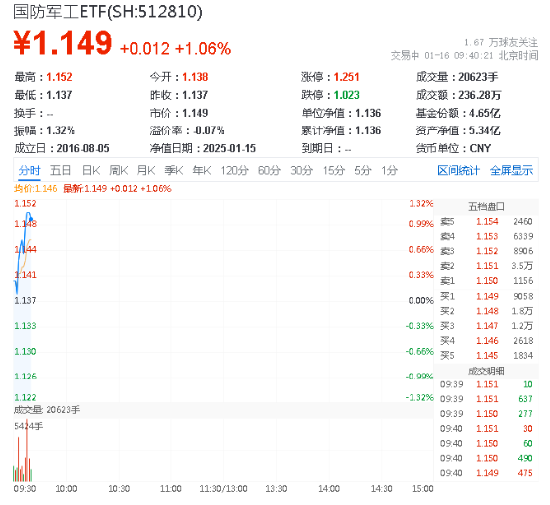Click the 振幅 value 1.32%
Image resolution: width=550 pixels, height=505 pixels.
tap(60, 131)
